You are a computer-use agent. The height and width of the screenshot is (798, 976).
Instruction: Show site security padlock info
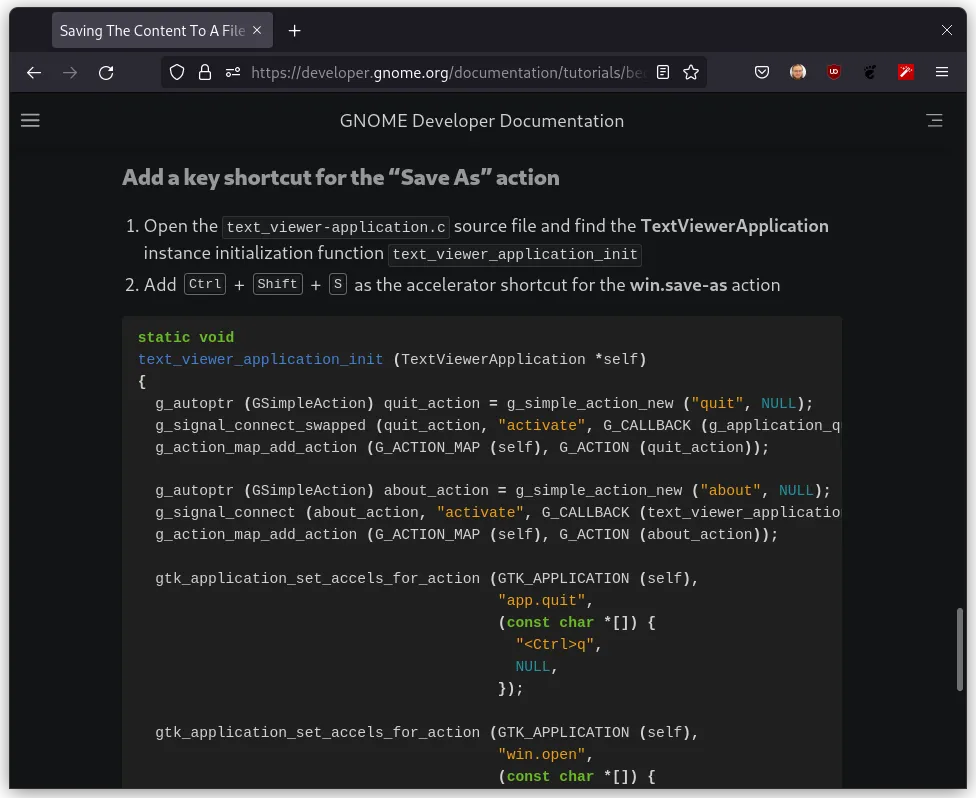[x=205, y=72]
